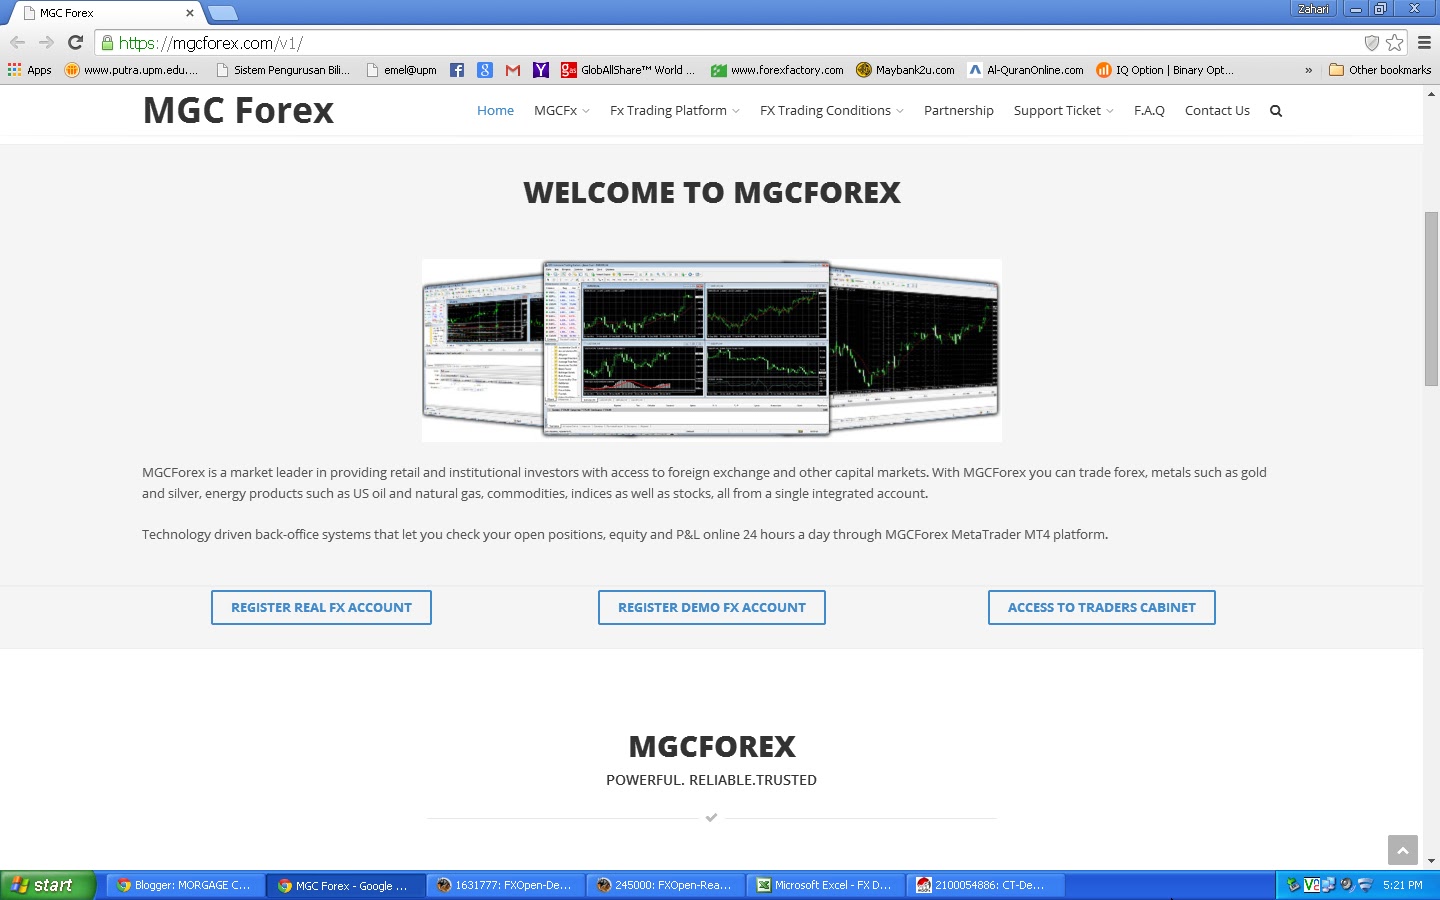Screen dimensions: 1440x900
Task: Expand Fx Trading Platform dropdown
Action: point(675,111)
